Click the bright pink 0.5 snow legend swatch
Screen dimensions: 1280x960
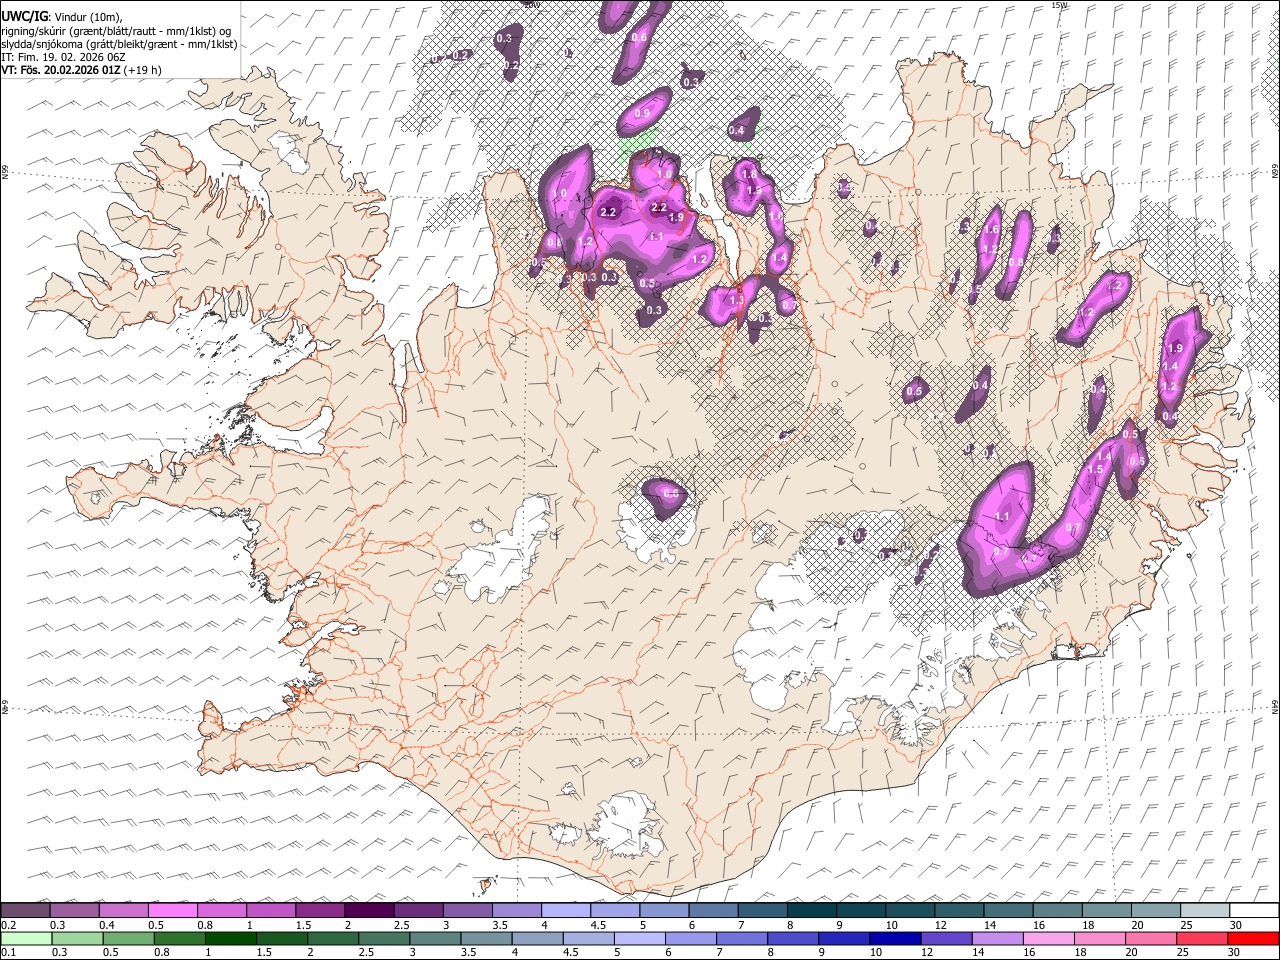[x=172, y=911]
